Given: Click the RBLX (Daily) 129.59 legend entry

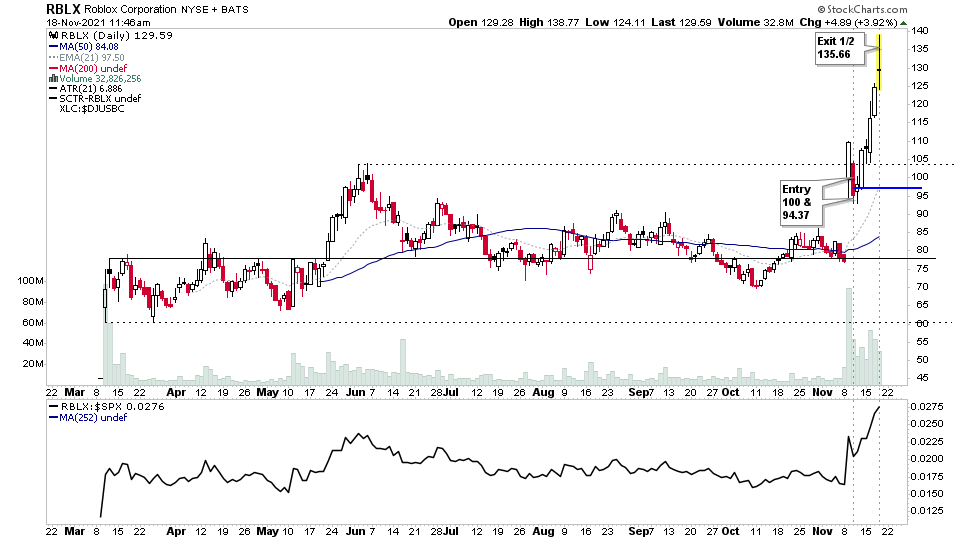Looking at the screenshot, I should (x=111, y=36).
